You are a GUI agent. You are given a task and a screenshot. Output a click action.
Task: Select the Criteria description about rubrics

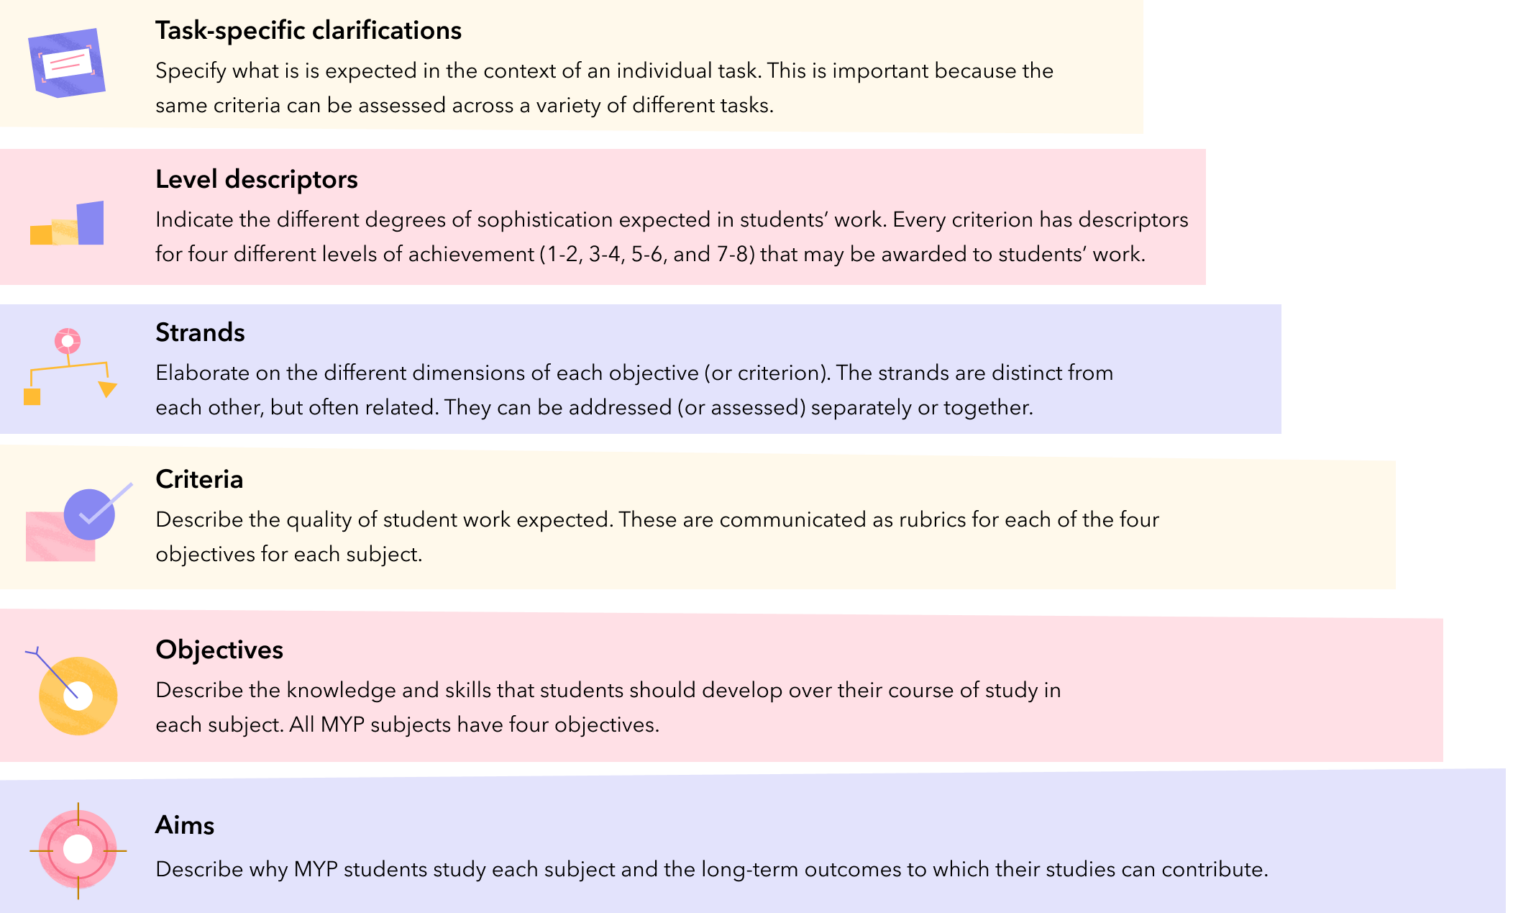(x=657, y=537)
